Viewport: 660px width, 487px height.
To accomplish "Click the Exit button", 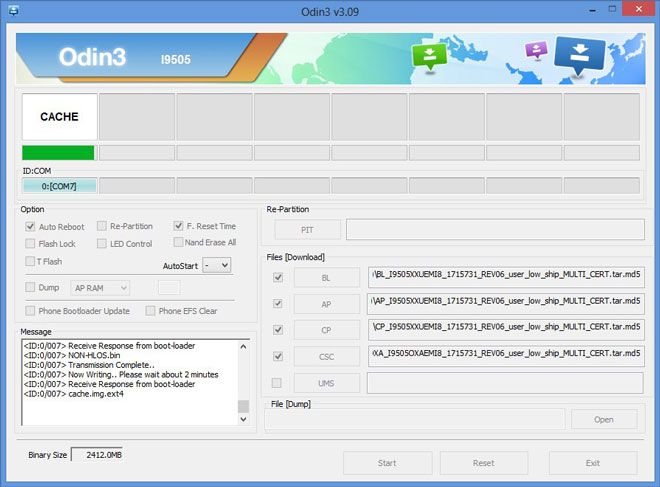I will click(593, 463).
